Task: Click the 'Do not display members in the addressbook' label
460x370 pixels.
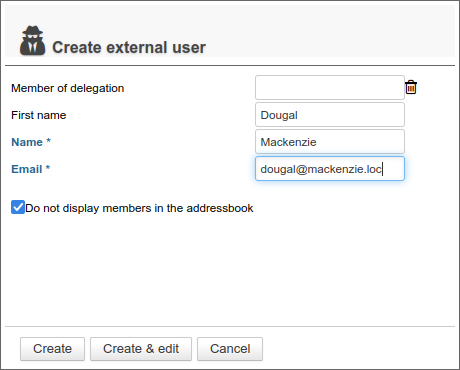Action: point(139,208)
